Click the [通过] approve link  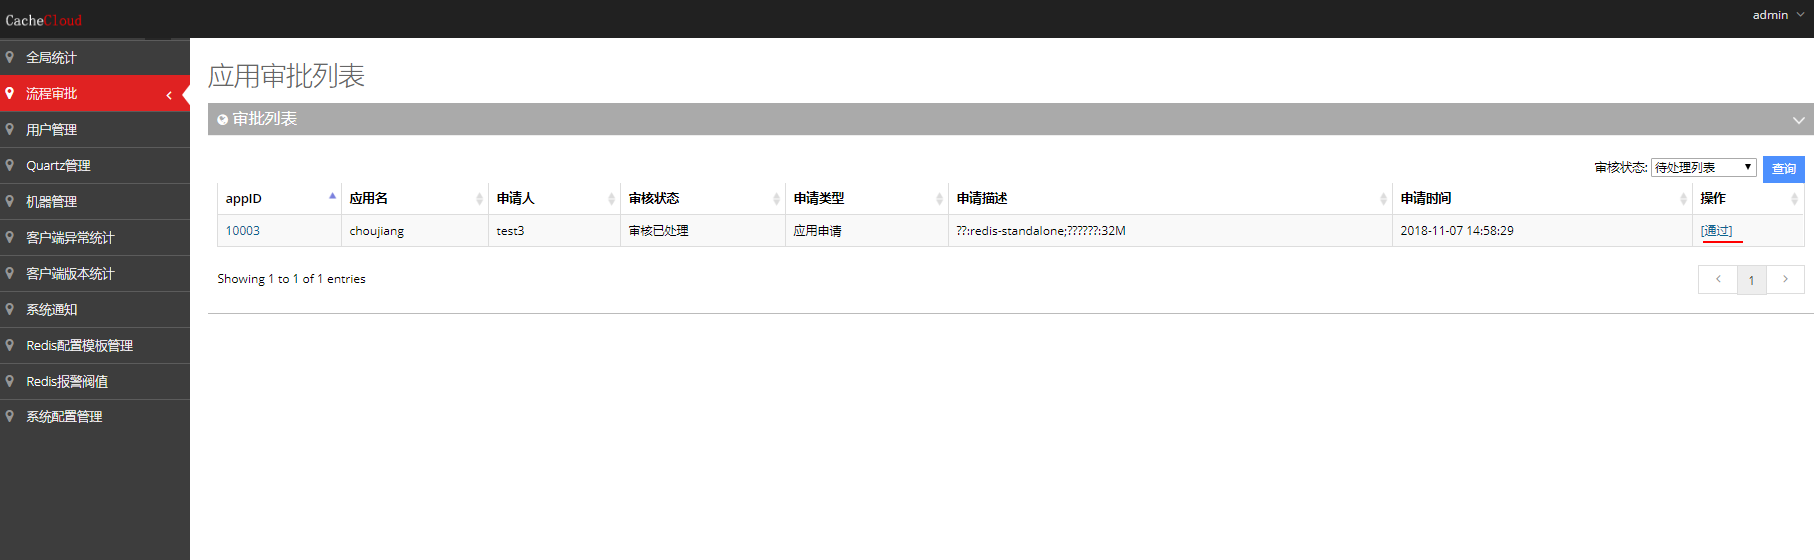[x=1716, y=231]
